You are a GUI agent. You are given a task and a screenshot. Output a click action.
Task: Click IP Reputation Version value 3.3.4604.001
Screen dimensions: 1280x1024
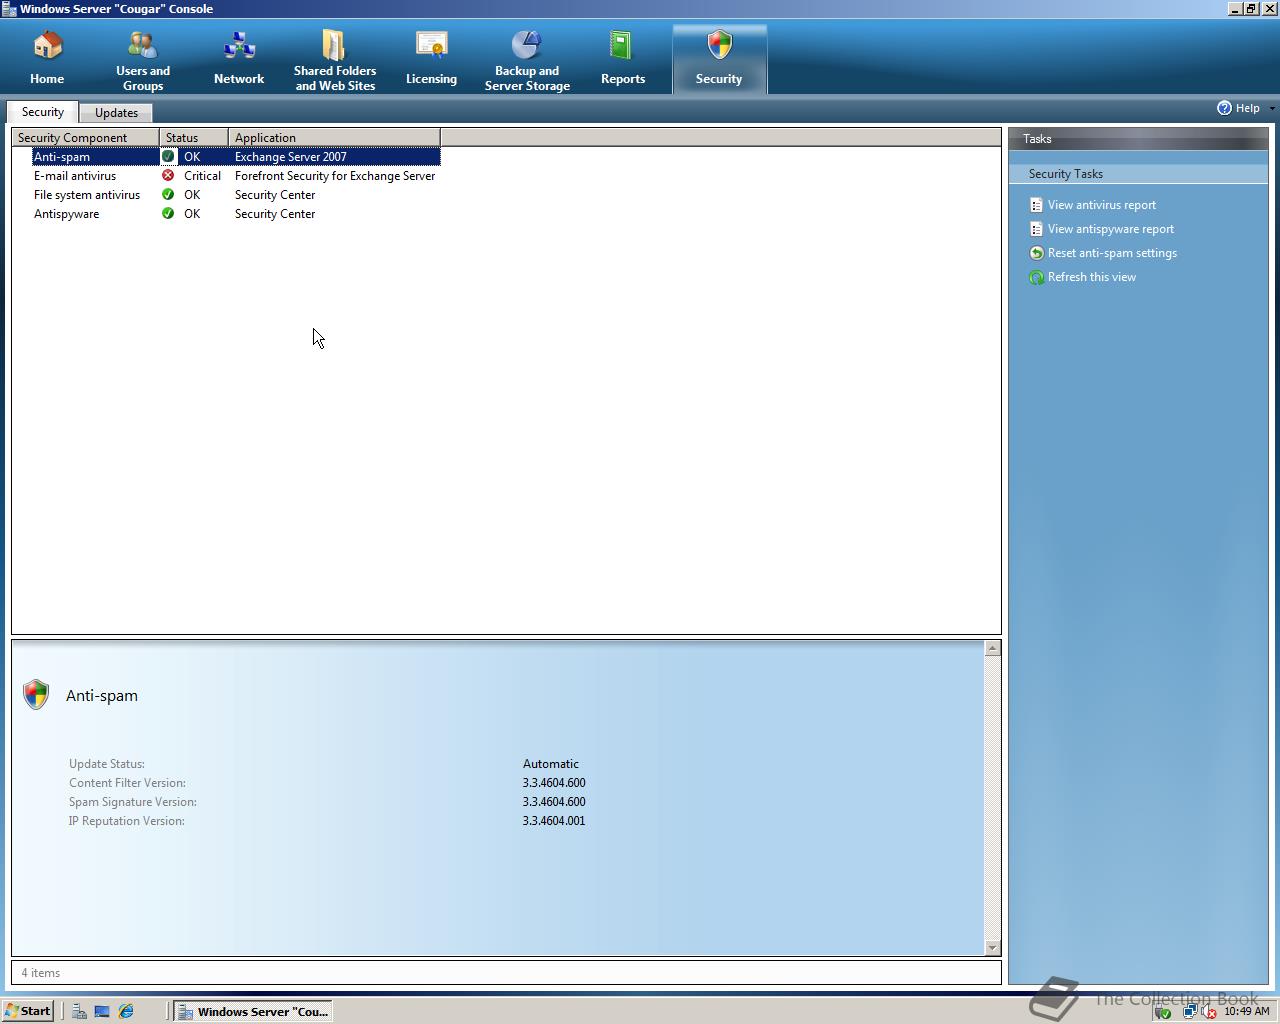[x=554, y=821]
